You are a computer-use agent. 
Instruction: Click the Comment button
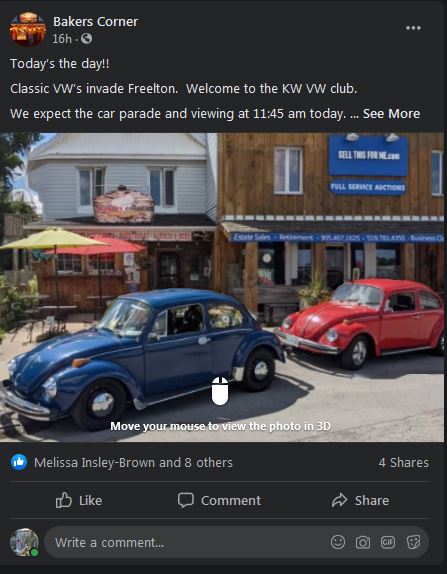pyautogui.click(x=219, y=500)
